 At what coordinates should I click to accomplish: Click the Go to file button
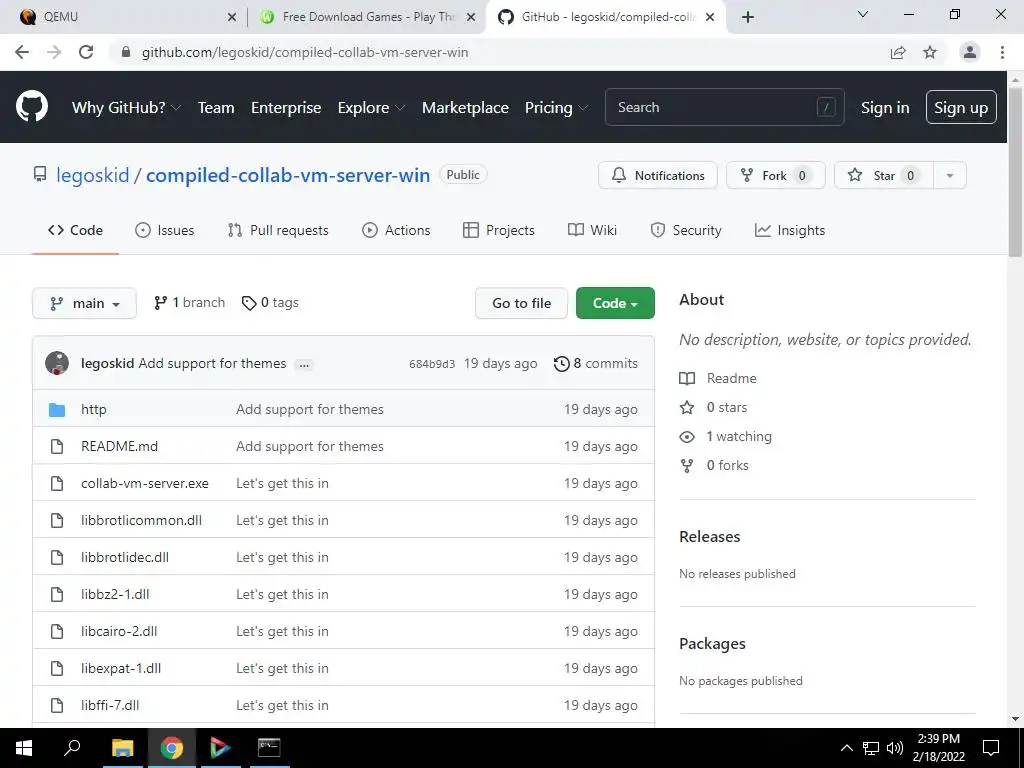click(x=521, y=303)
